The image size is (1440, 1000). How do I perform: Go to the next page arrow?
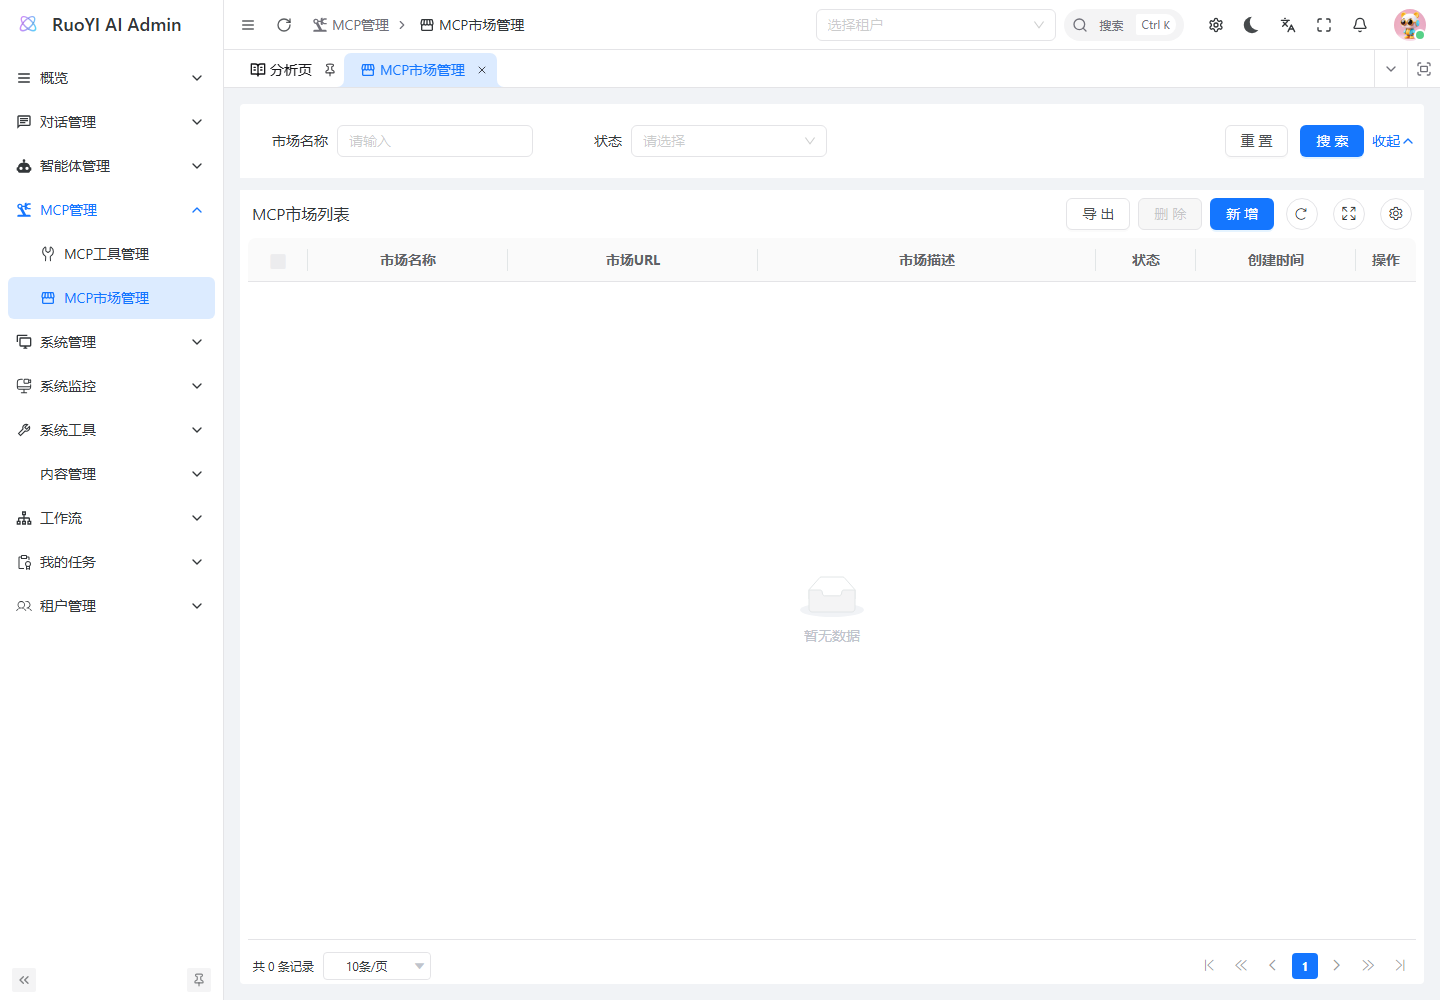1336,965
